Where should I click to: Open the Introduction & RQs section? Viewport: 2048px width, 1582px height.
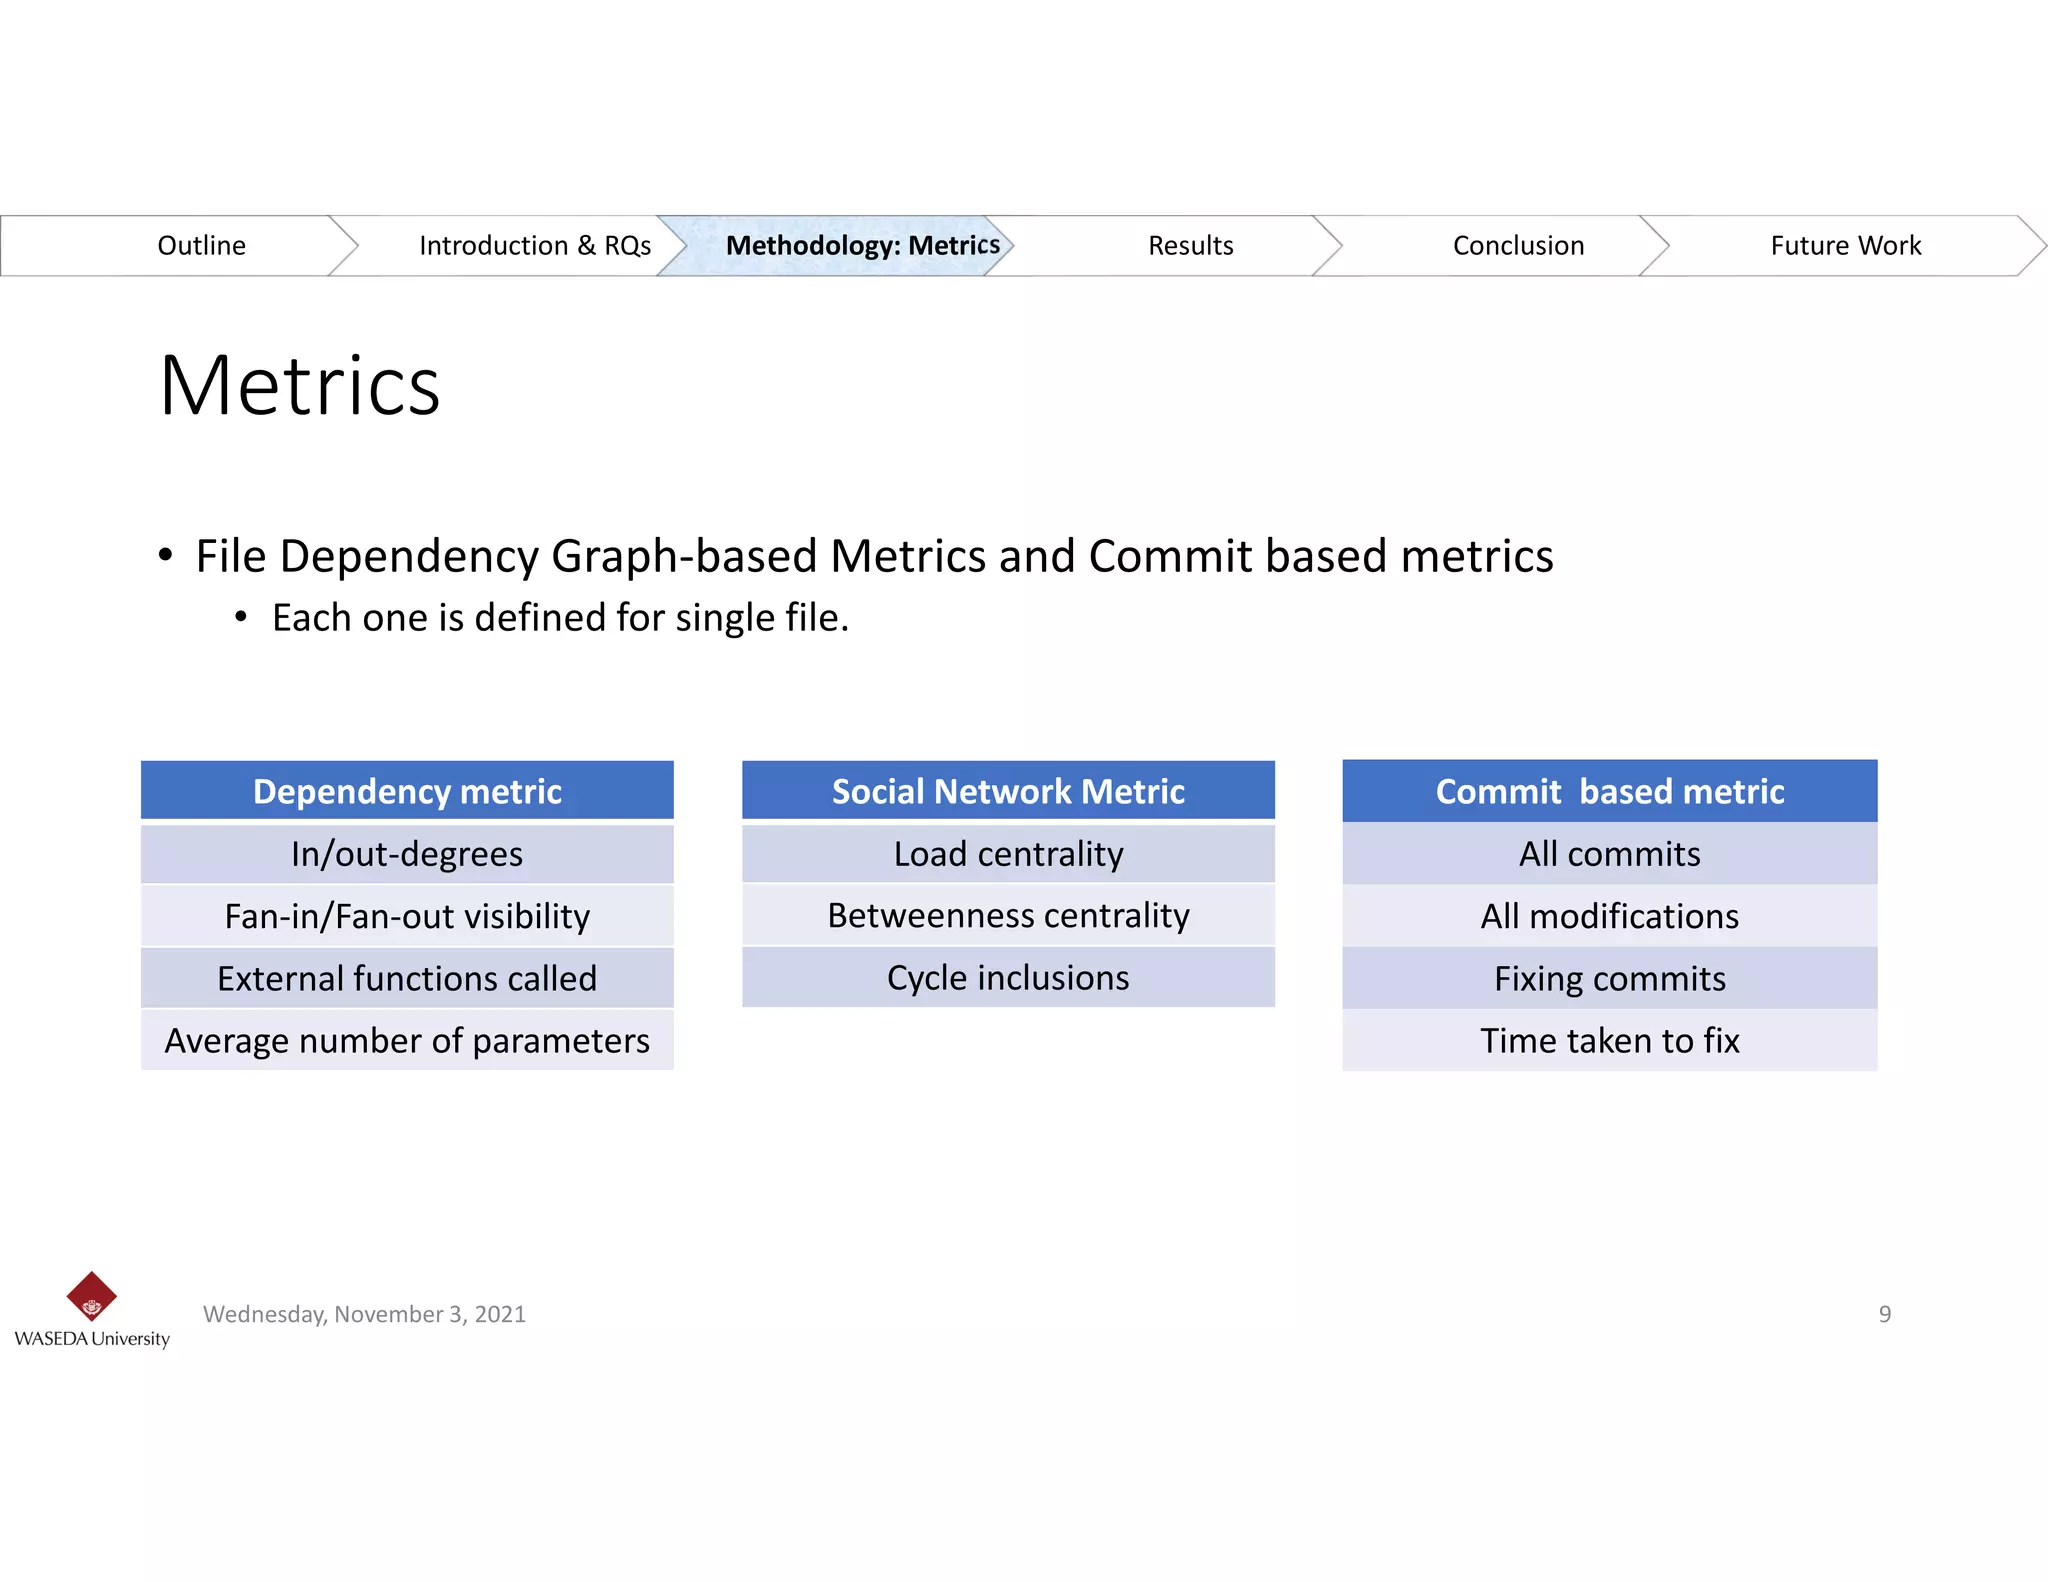pos(534,246)
